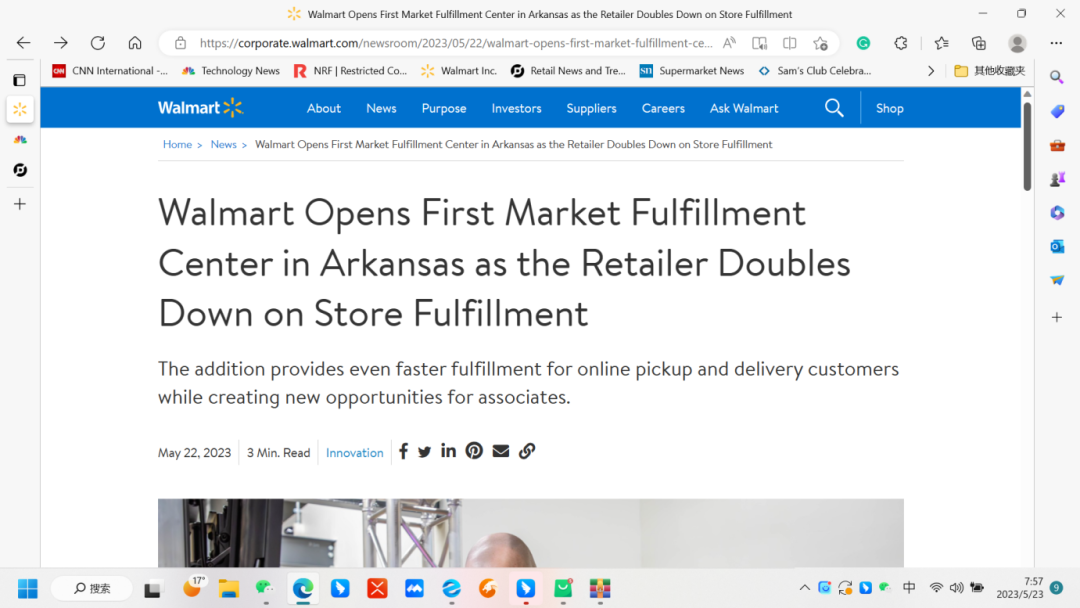Open NRF Restricted Content bookmark

pos(350,71)
